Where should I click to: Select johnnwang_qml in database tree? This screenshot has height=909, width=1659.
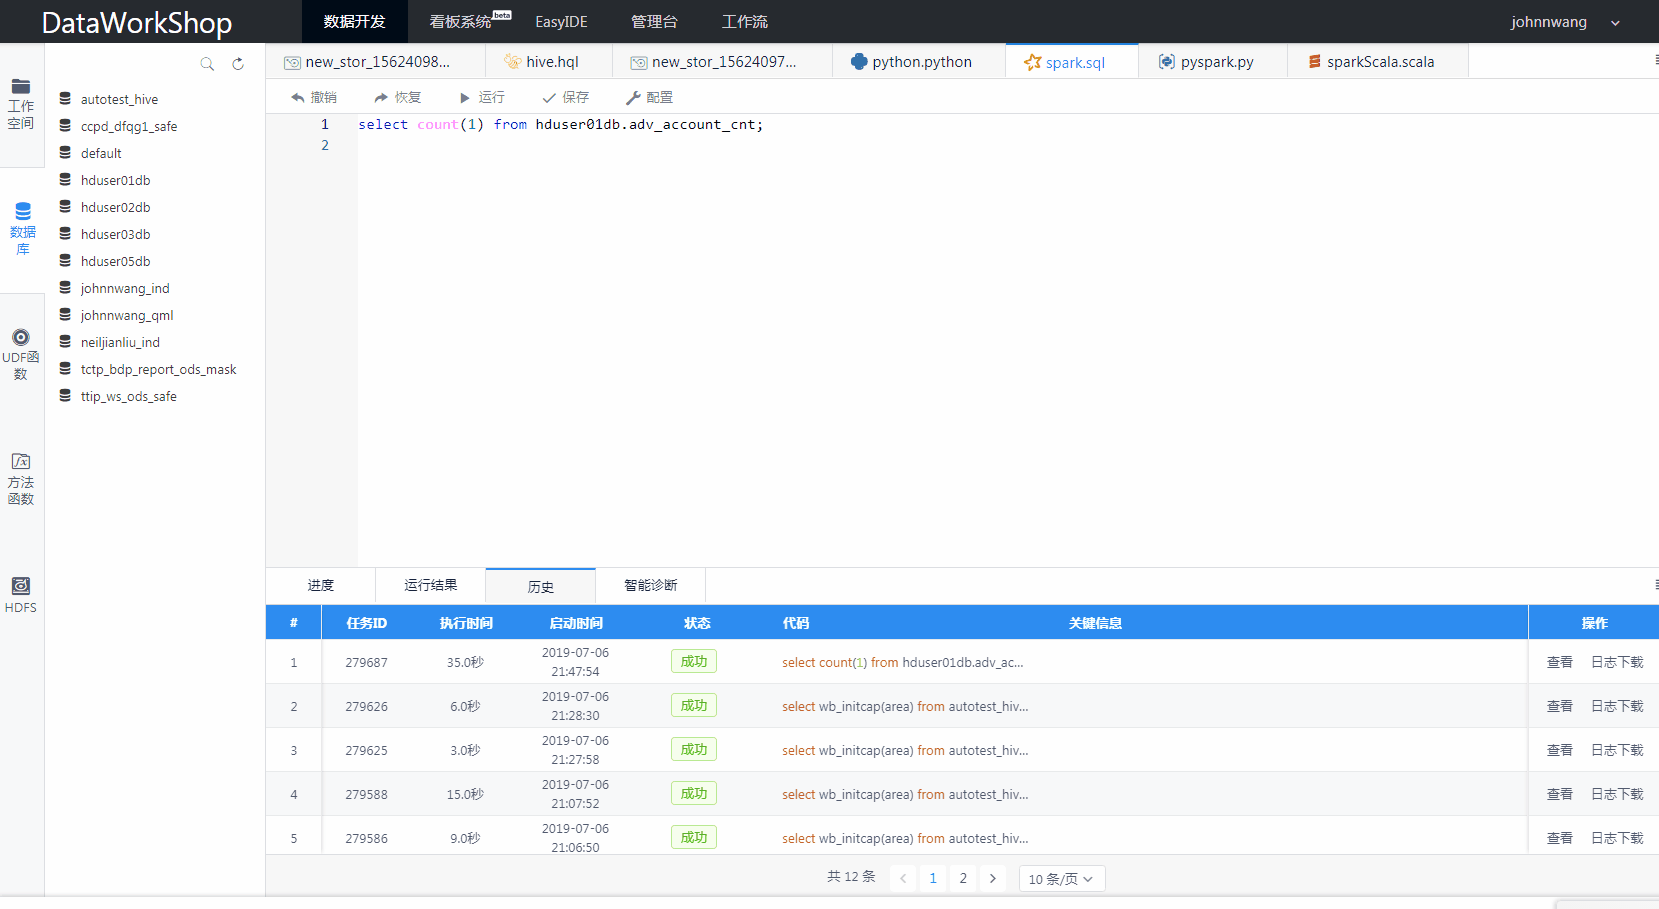click(127, 315)
